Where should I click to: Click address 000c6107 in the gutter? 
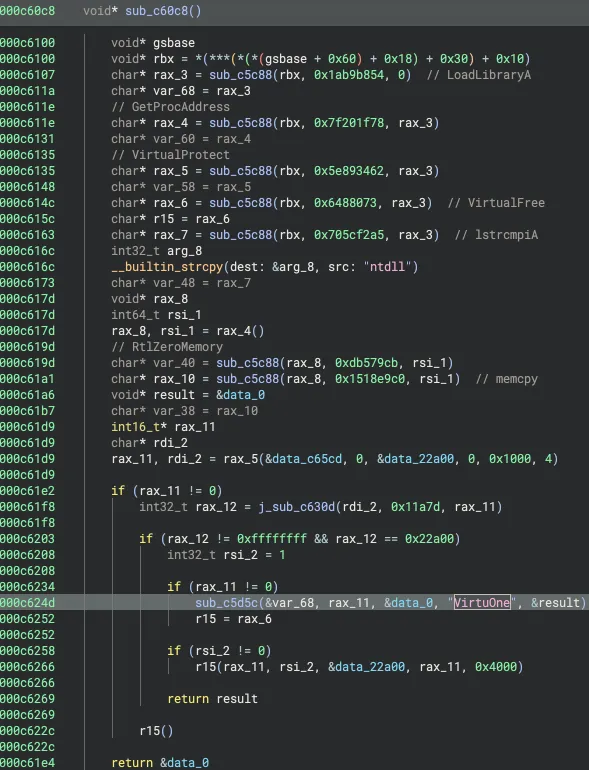(x=28, y=75)
